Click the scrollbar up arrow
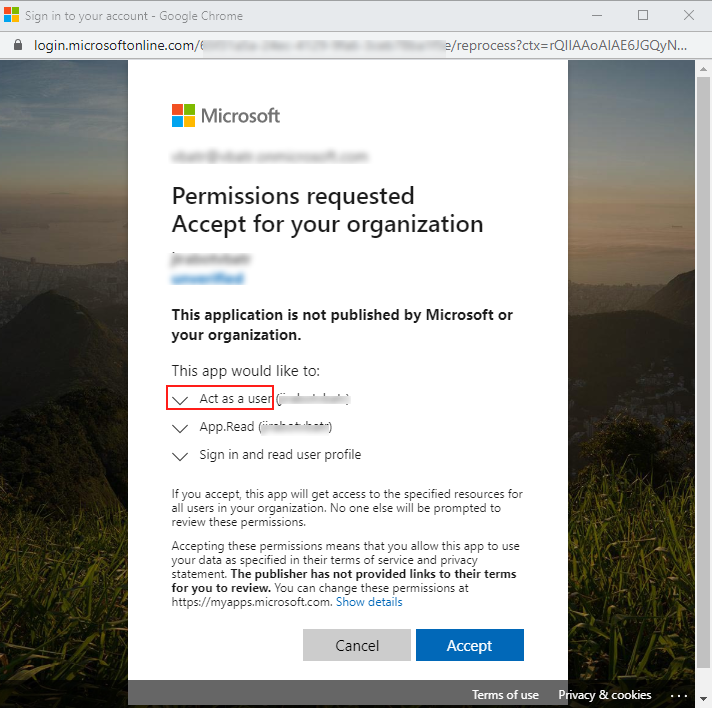The height and width of the screenshot is (708, 712). click(703, 69)
